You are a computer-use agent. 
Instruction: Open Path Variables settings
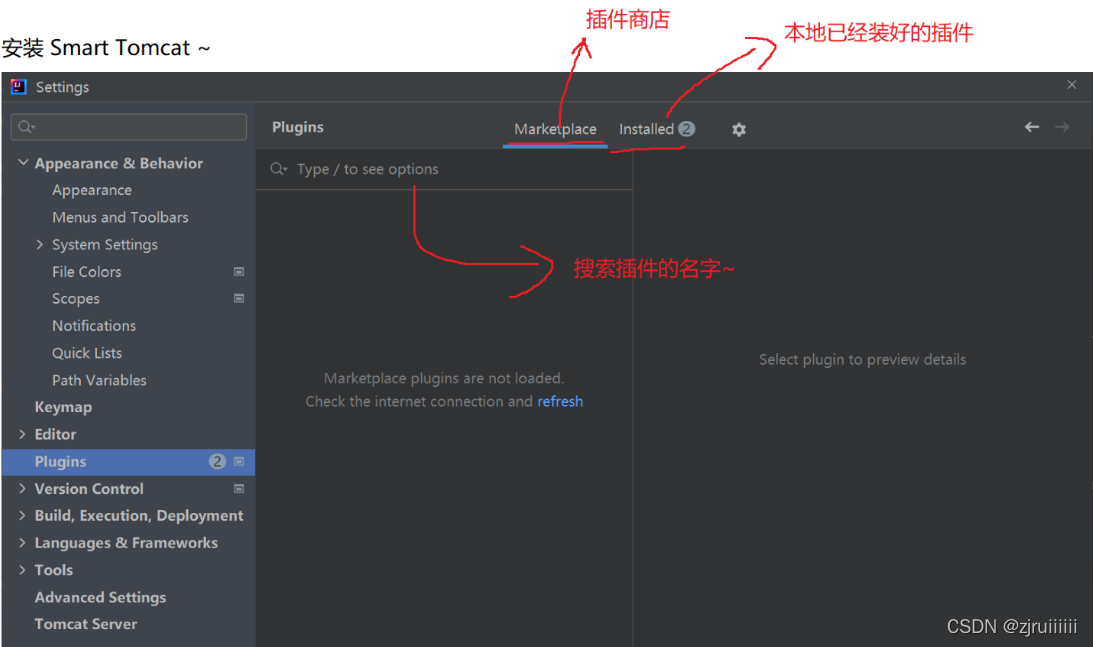99,381
